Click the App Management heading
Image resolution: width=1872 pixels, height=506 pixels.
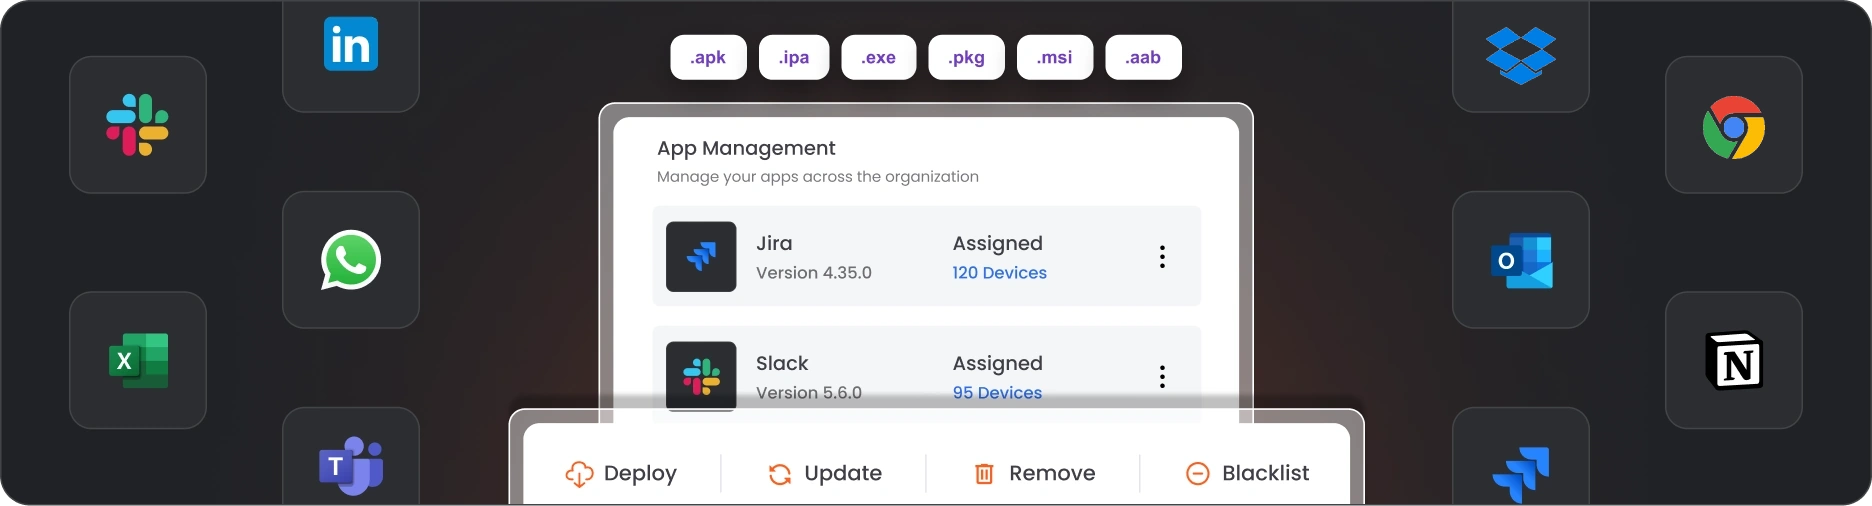pos(746,149)
